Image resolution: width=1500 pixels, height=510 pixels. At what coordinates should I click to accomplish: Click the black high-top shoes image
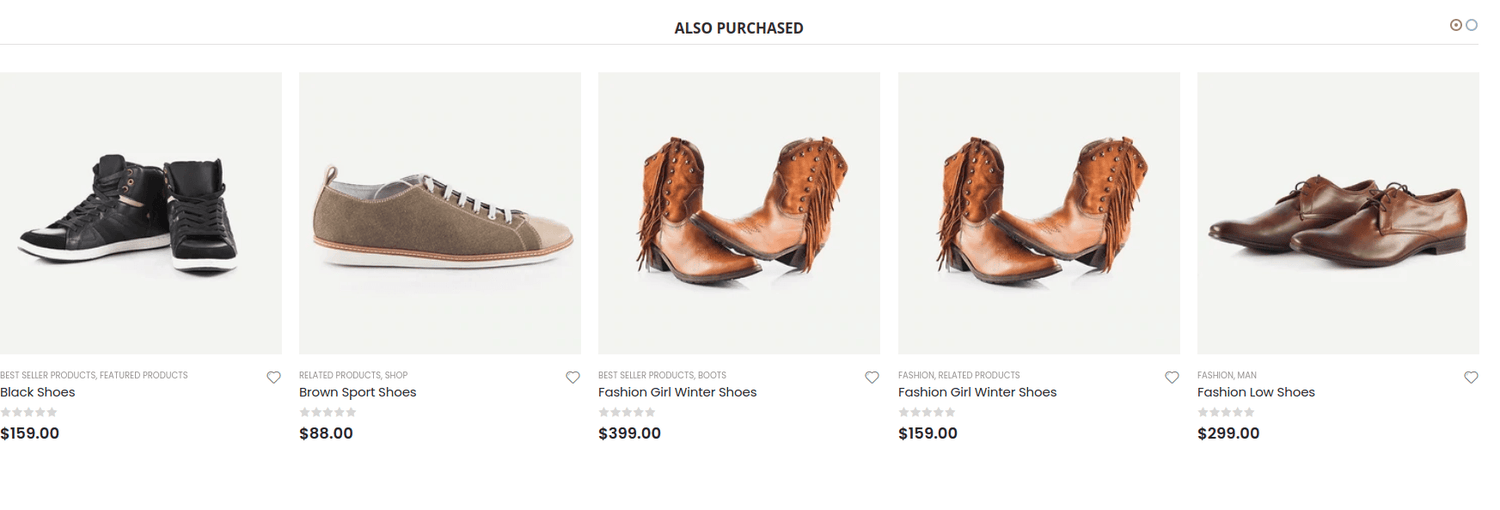(x=140, y=213)
